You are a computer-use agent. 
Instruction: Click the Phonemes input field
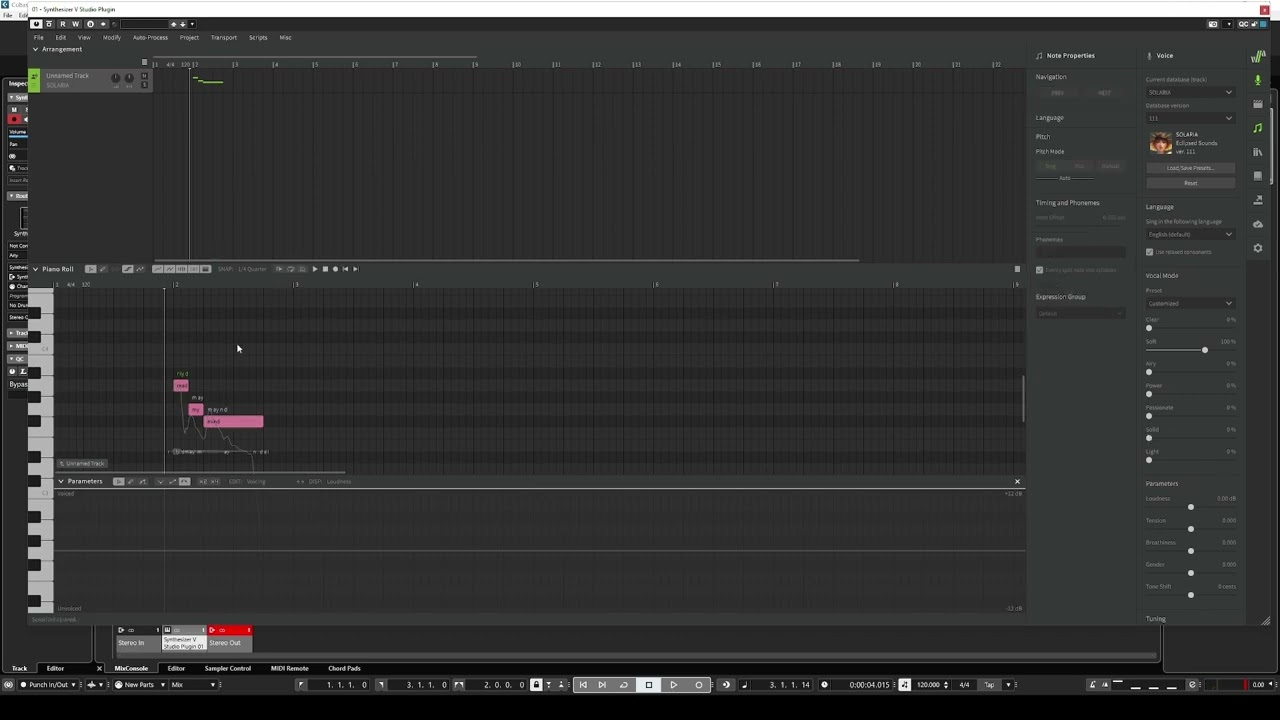tap(1080, 252)
